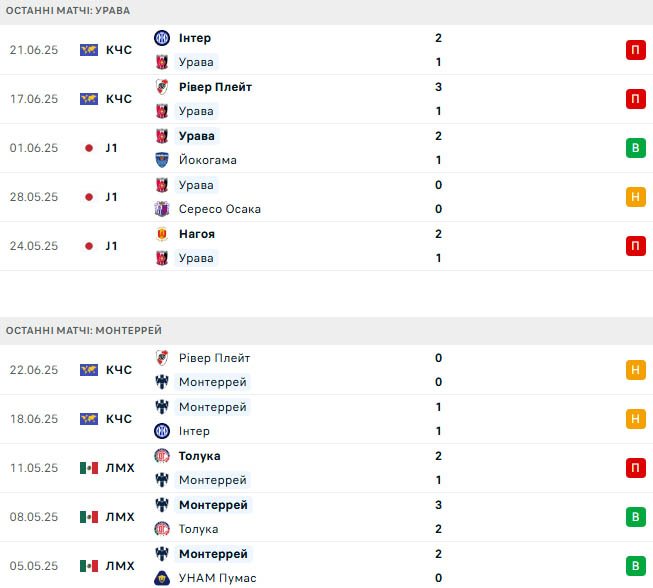This screenshot has height=588, width=653.
Task: Click the River Plate crest in 17.06.25 match
Action: pos(162,87)
